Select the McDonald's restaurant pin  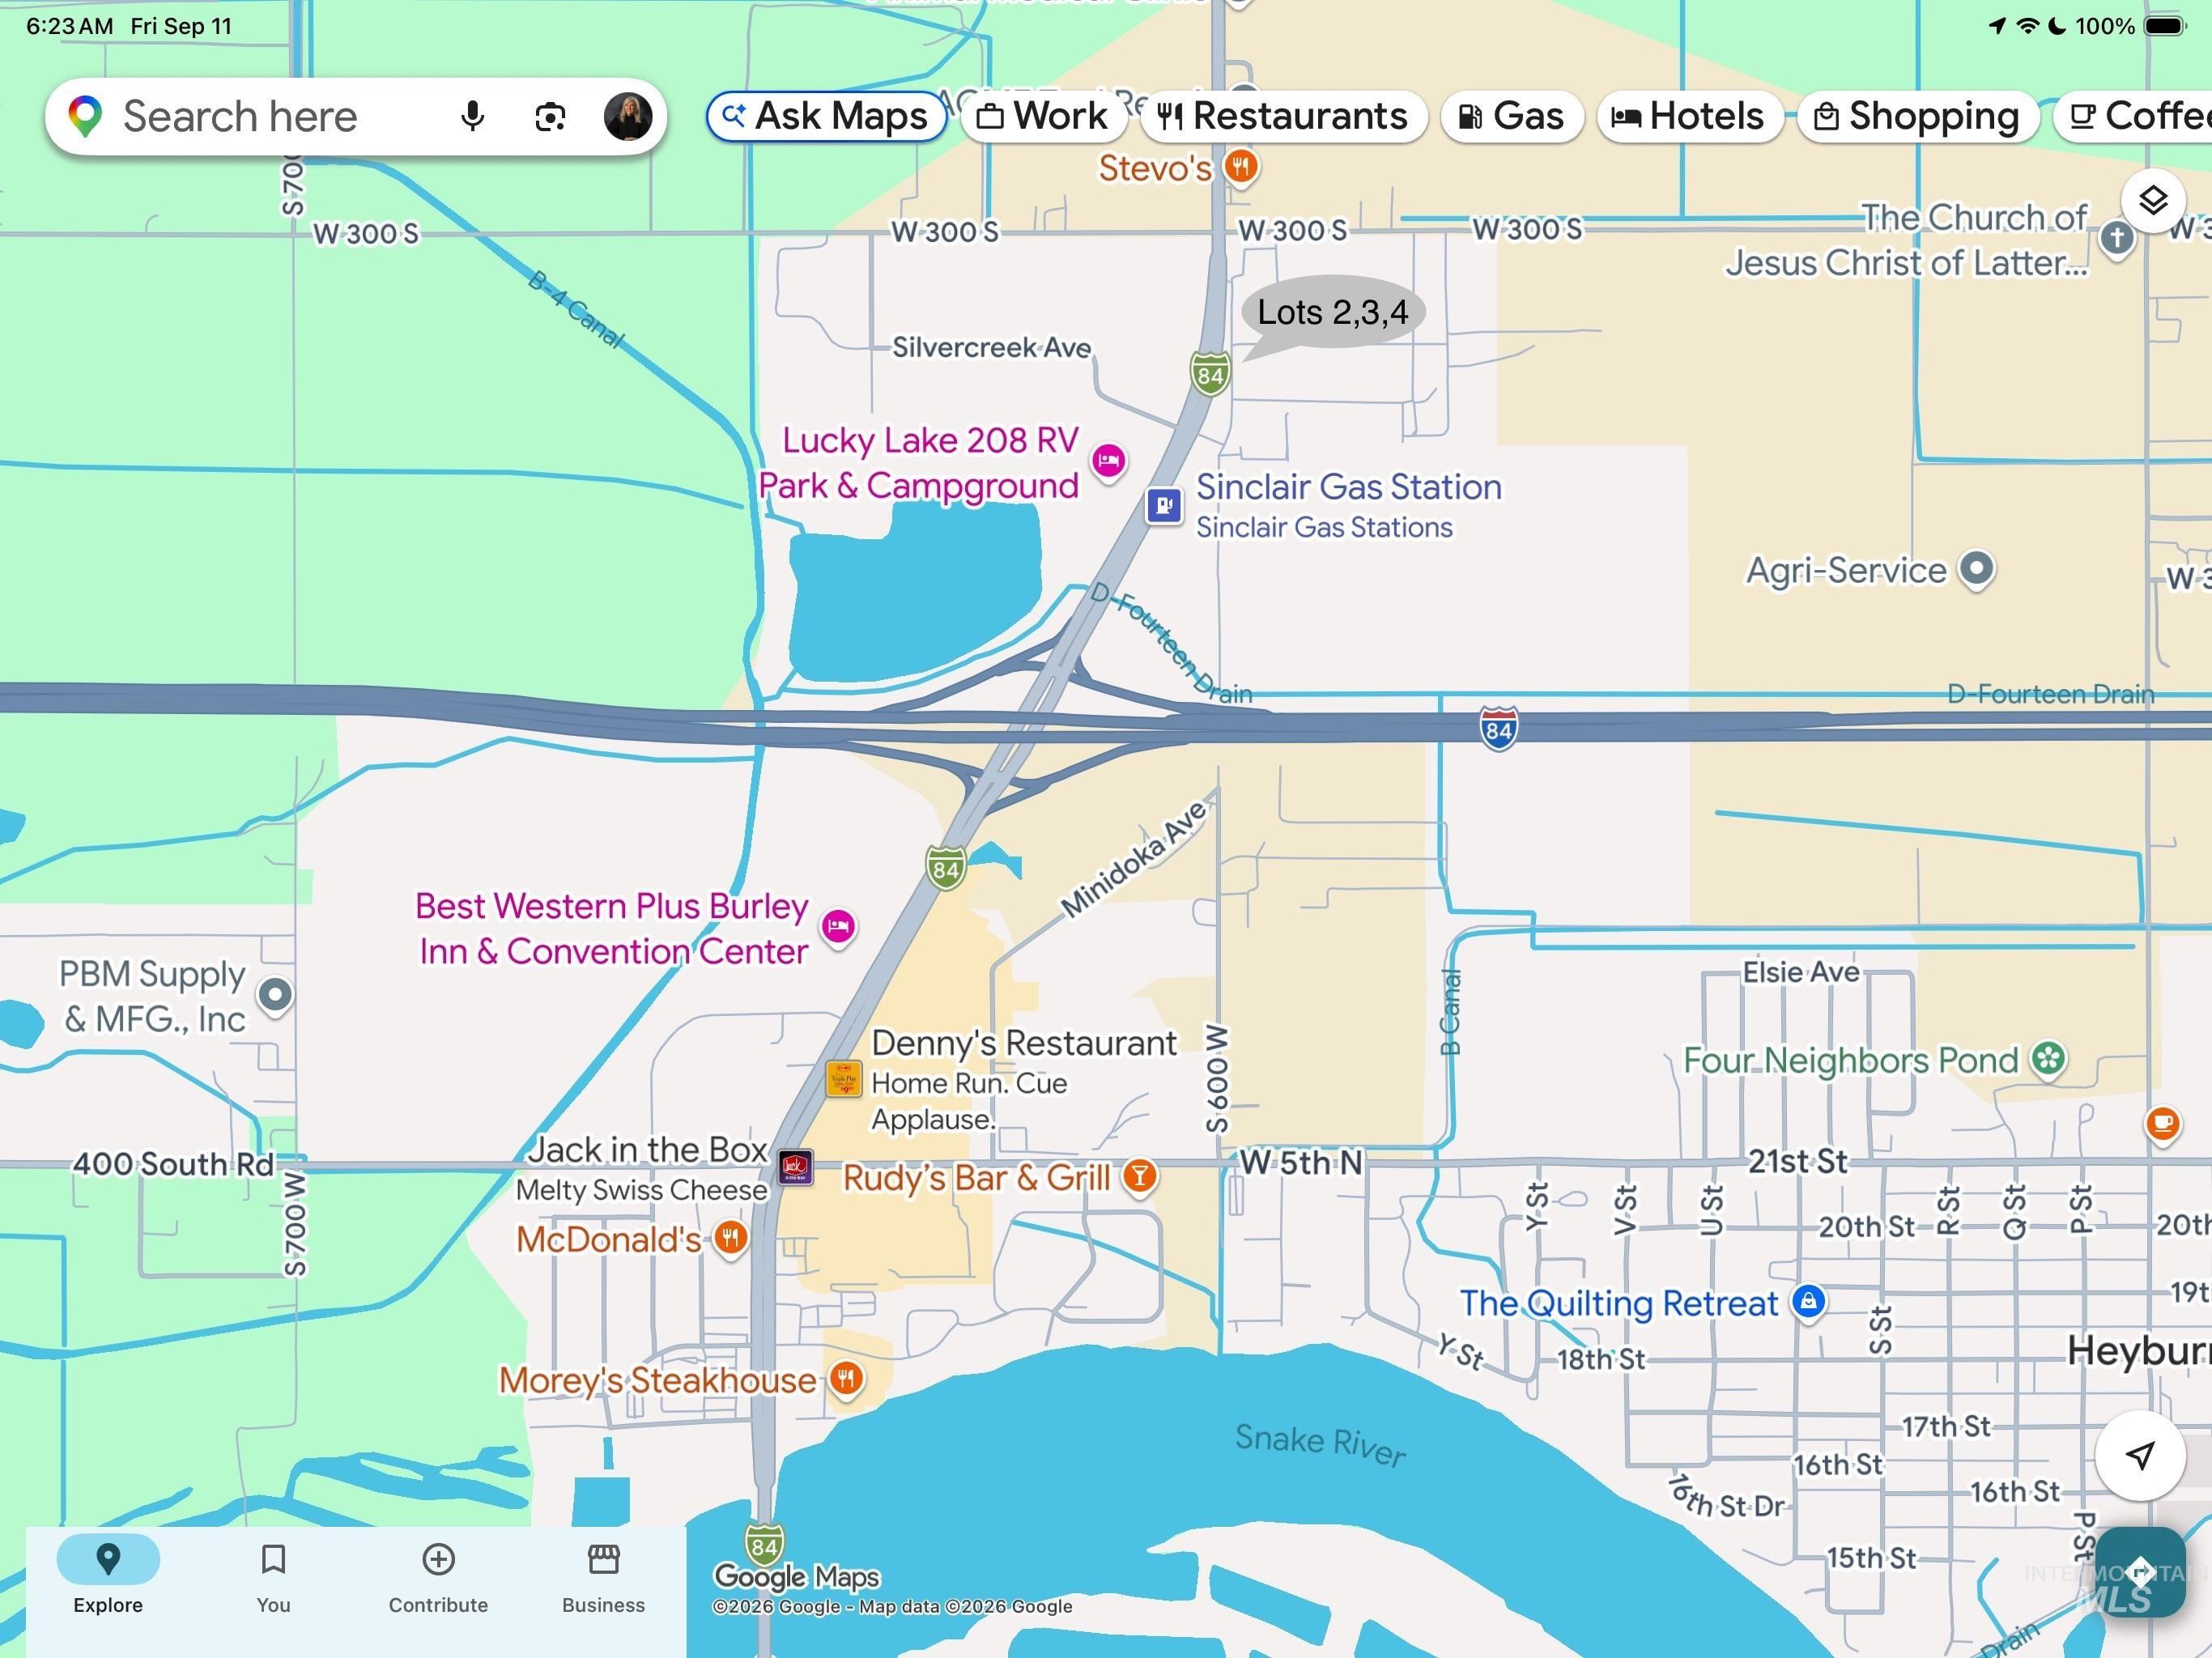pos(730,1238)
